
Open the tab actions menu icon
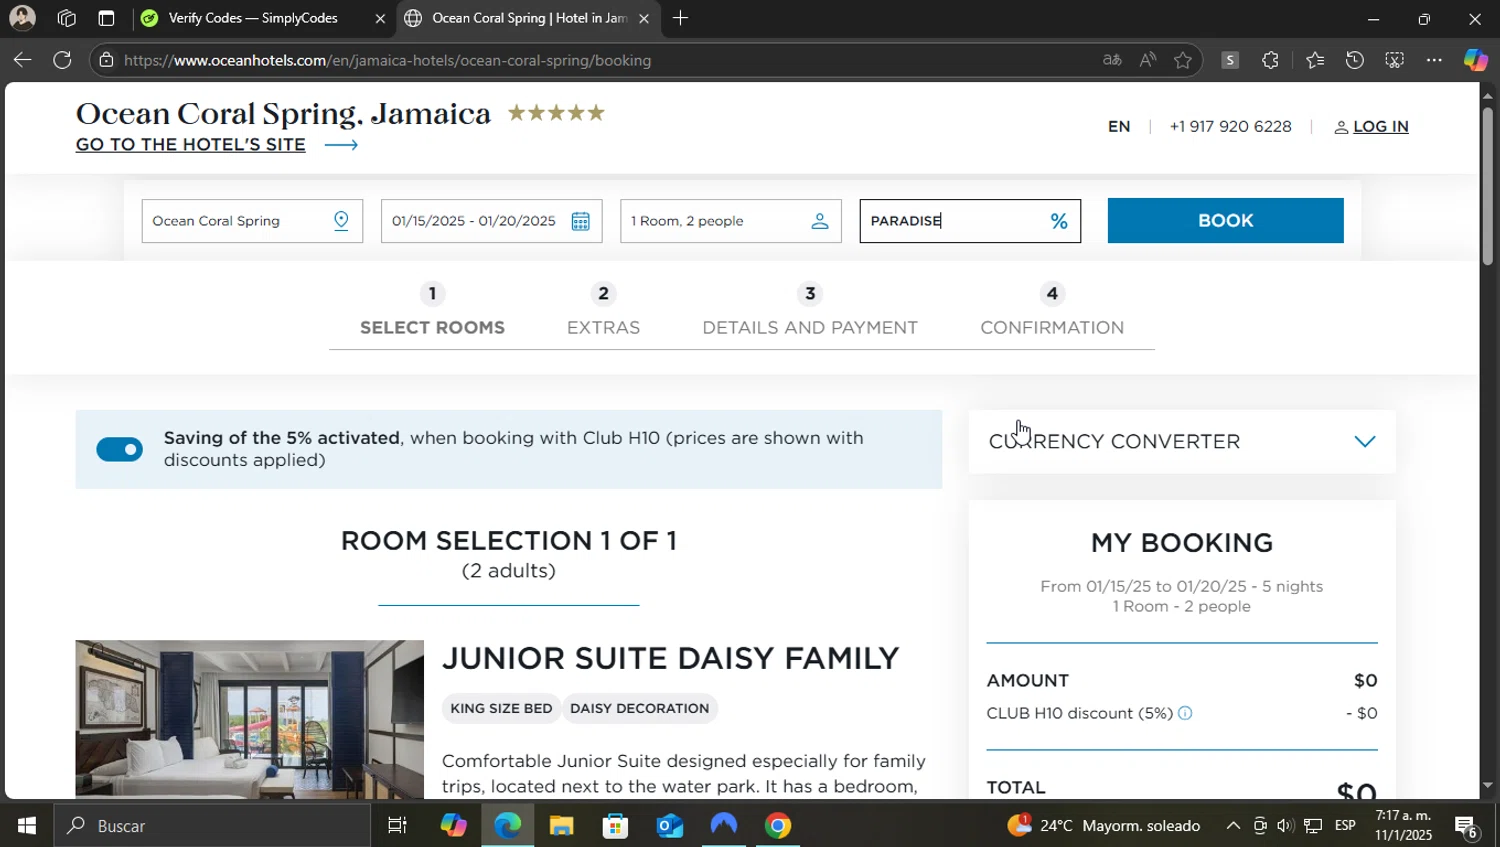click(x=106, y=18)
